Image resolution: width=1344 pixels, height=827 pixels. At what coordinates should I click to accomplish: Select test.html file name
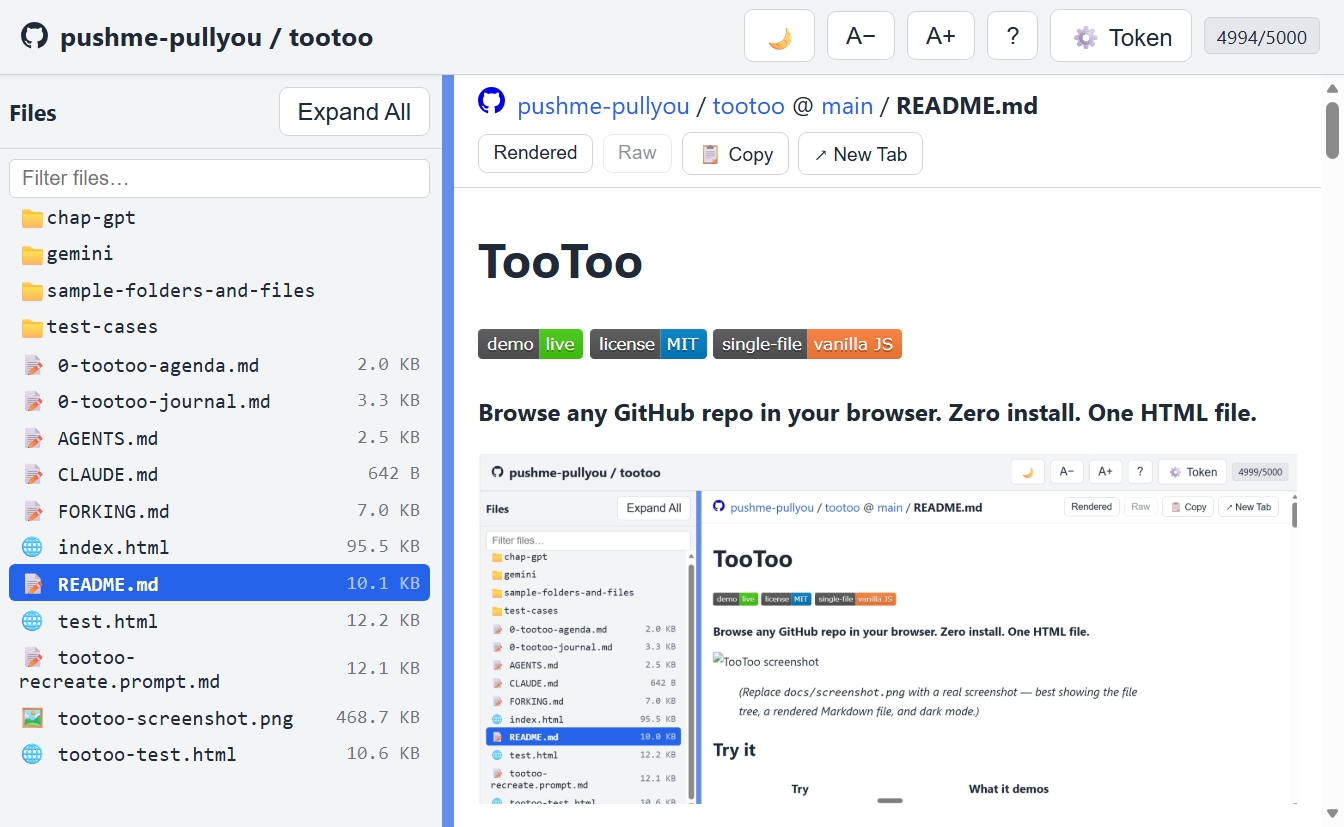[x=108, y=621]
